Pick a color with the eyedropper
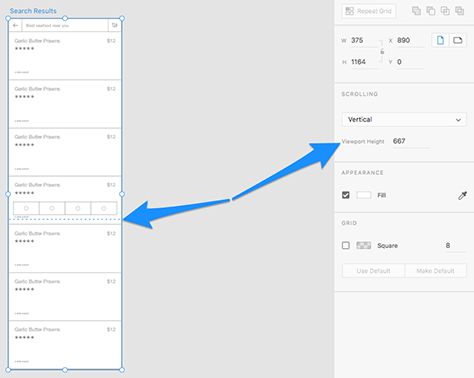 [x=462, y=195]
